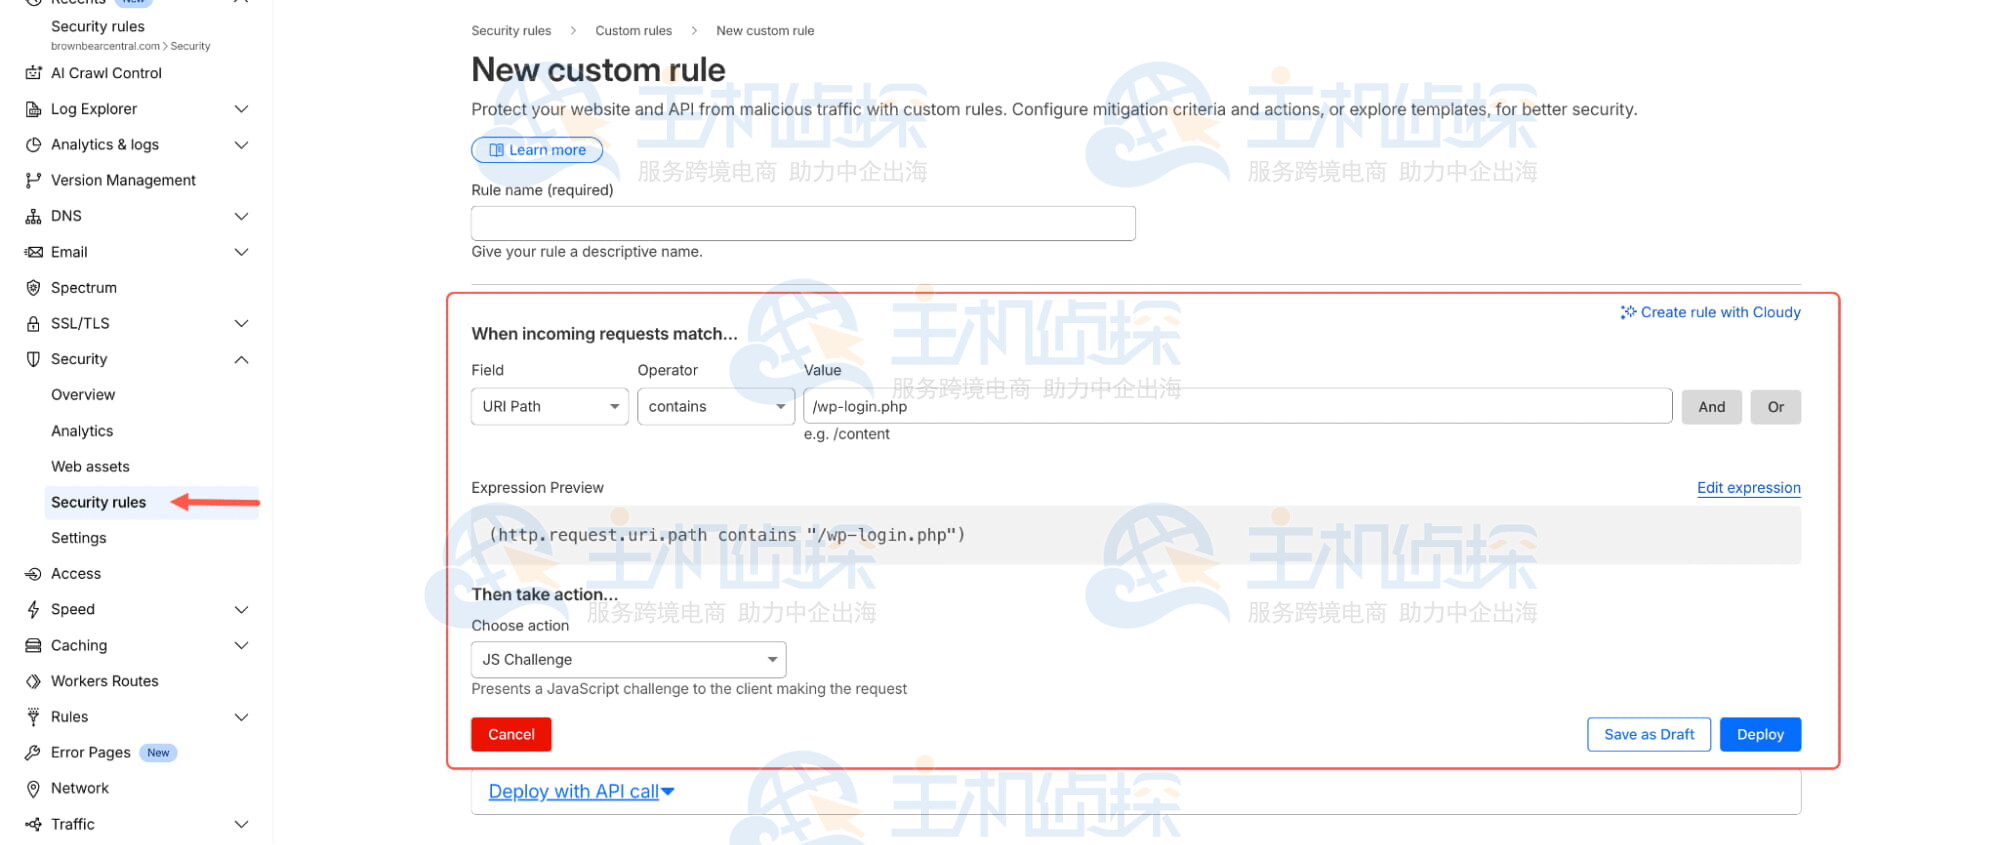The width and height of the screenshot is (1999, 845).
Task: Click the Version Management branch icon
Action: point(33,180)
